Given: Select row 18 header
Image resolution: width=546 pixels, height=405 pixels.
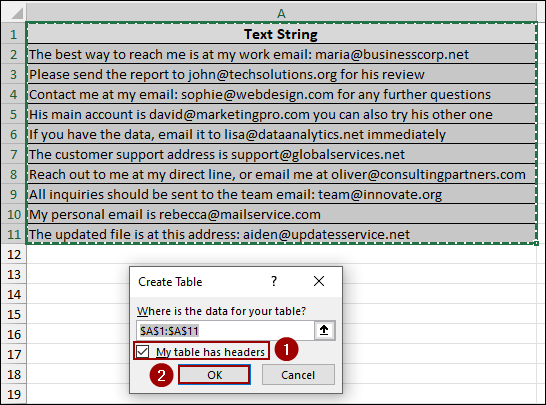Looking at the screenshot, I should coord(14,375).
